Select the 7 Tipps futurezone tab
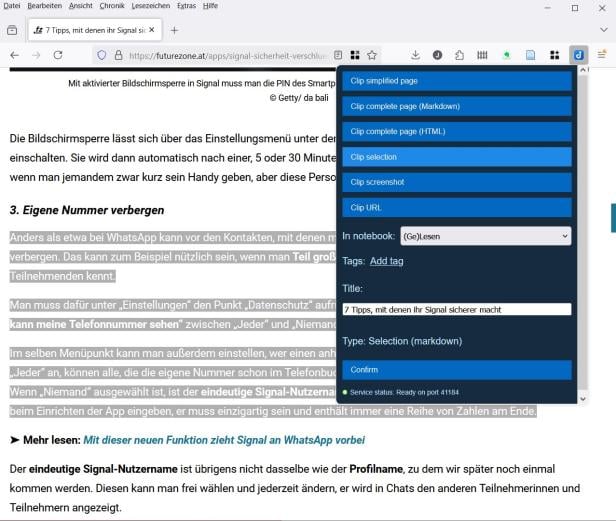The image size is (616, 521). (x=95, y=30)
